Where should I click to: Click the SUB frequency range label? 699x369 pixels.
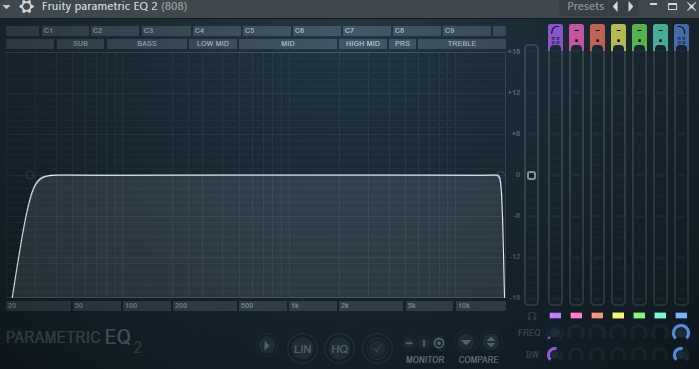tap(80, 44)
